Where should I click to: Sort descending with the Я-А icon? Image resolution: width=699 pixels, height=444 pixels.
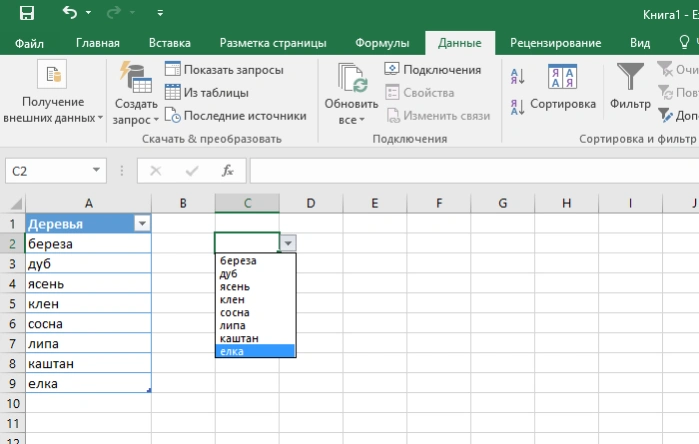517,107
